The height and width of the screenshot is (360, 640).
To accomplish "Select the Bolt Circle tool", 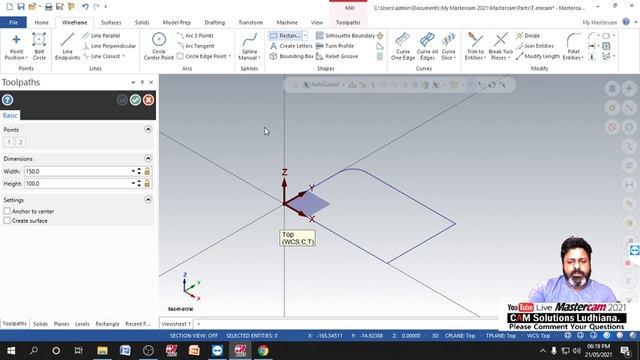I will [x=39, y=47].
